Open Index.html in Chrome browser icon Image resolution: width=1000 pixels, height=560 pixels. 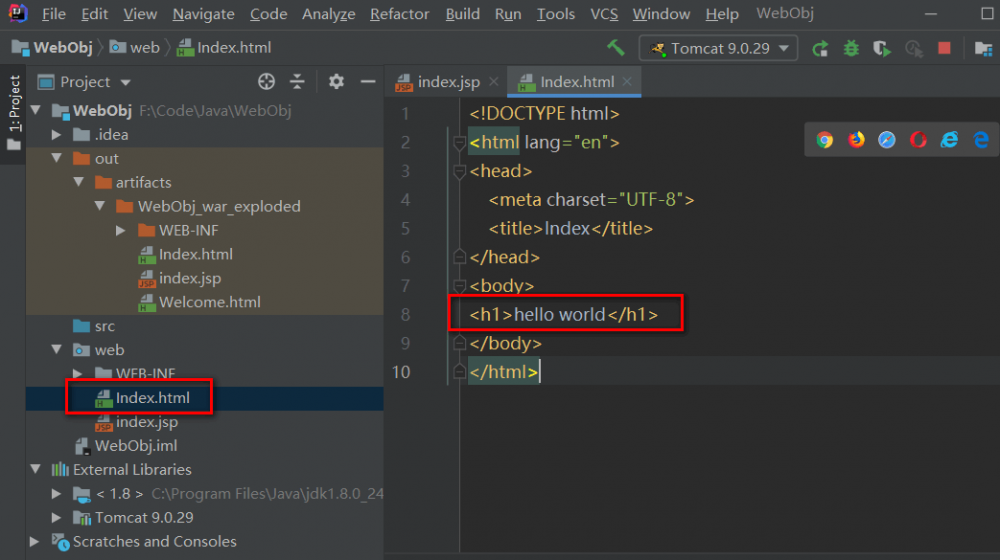click(825, 140)
